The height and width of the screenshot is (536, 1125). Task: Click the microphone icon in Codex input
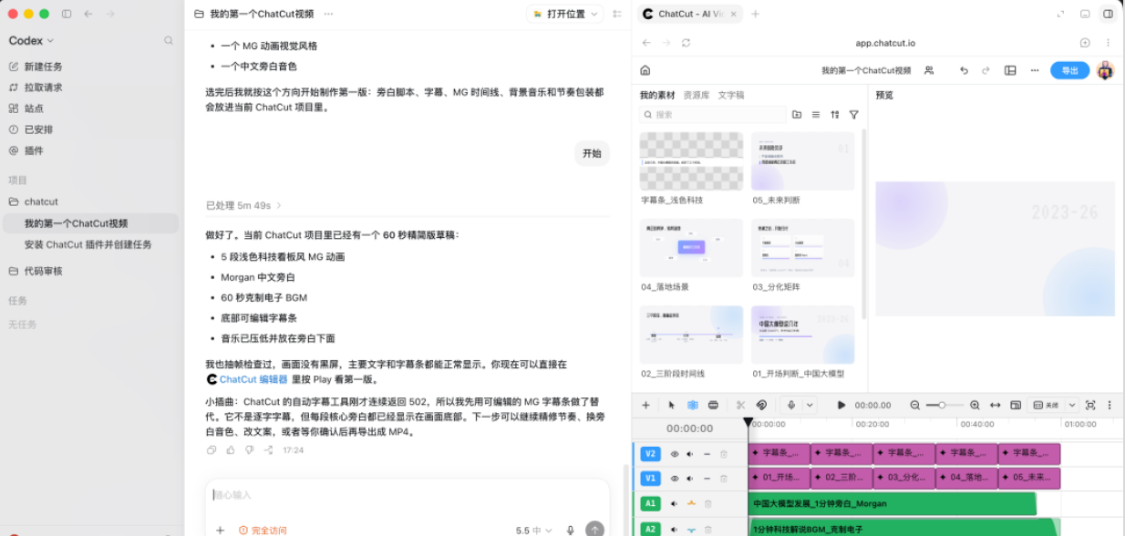coord(570,530)
